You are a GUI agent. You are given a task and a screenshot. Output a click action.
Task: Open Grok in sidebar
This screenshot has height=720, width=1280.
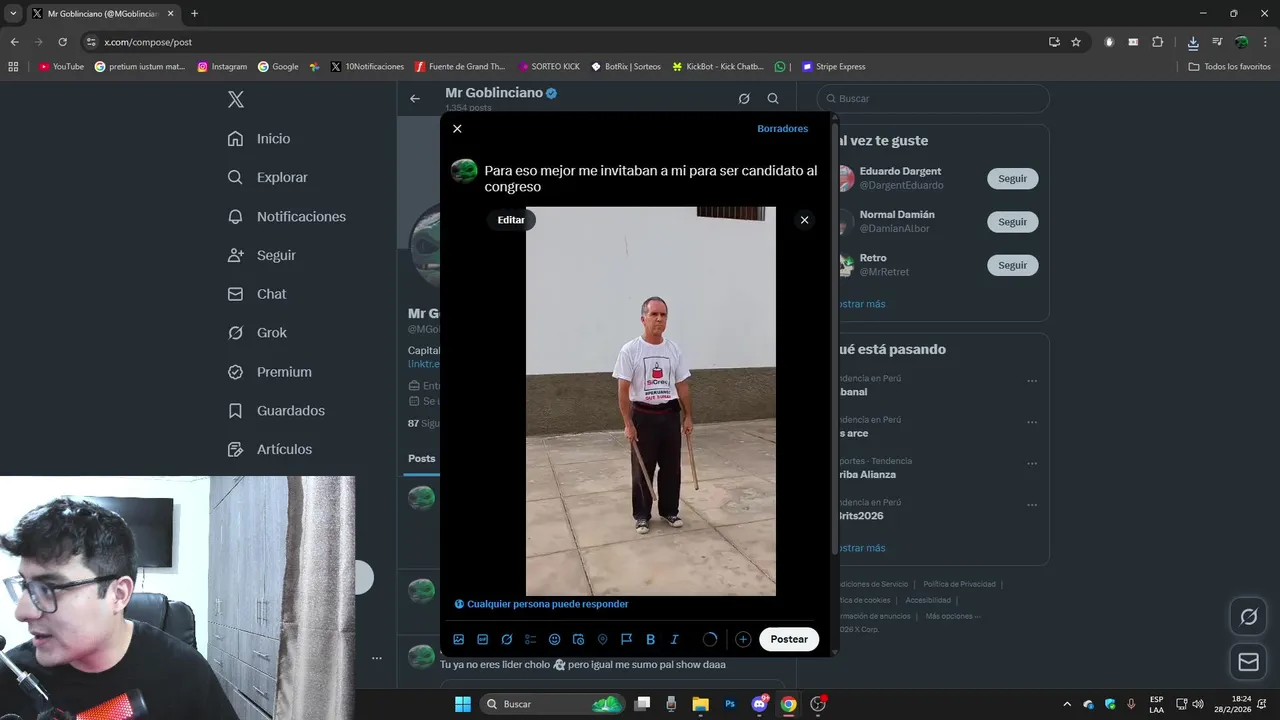(257, 333)
